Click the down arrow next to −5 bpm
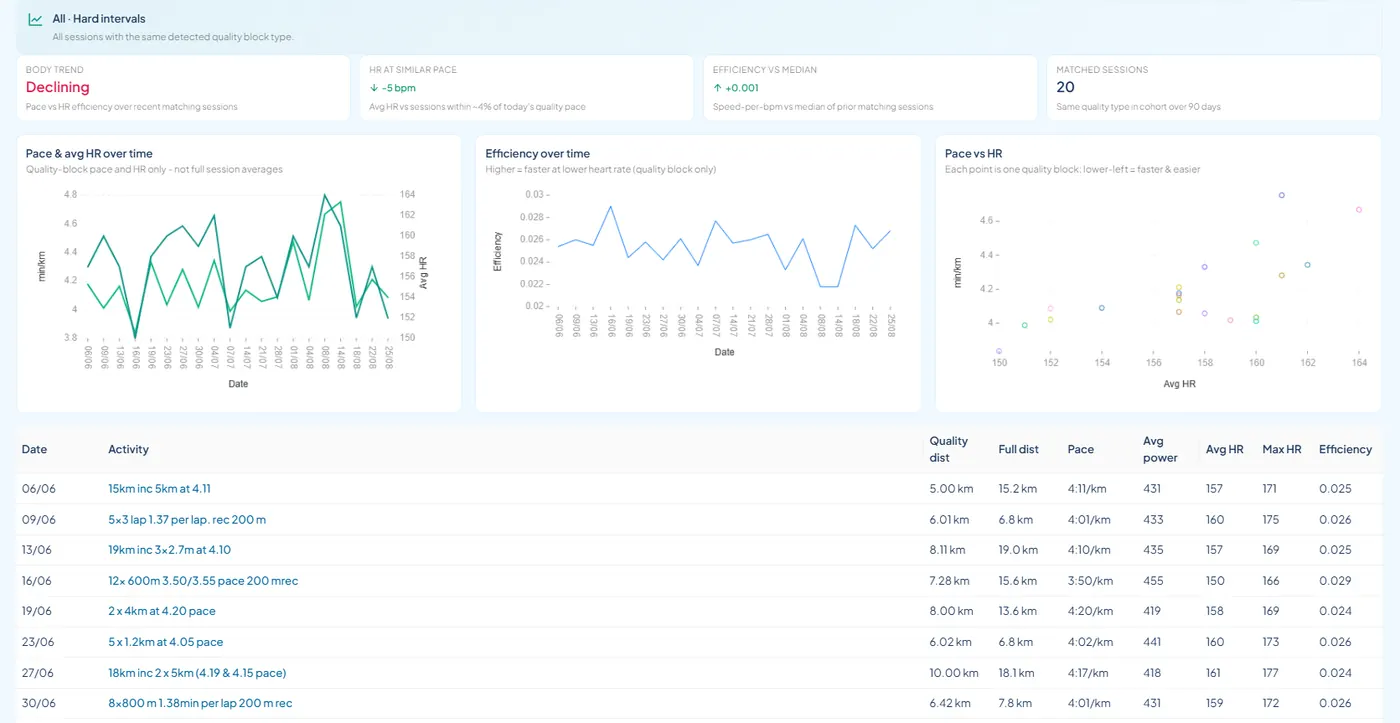This screenshot has width=1400, height=723. point(372,88)
